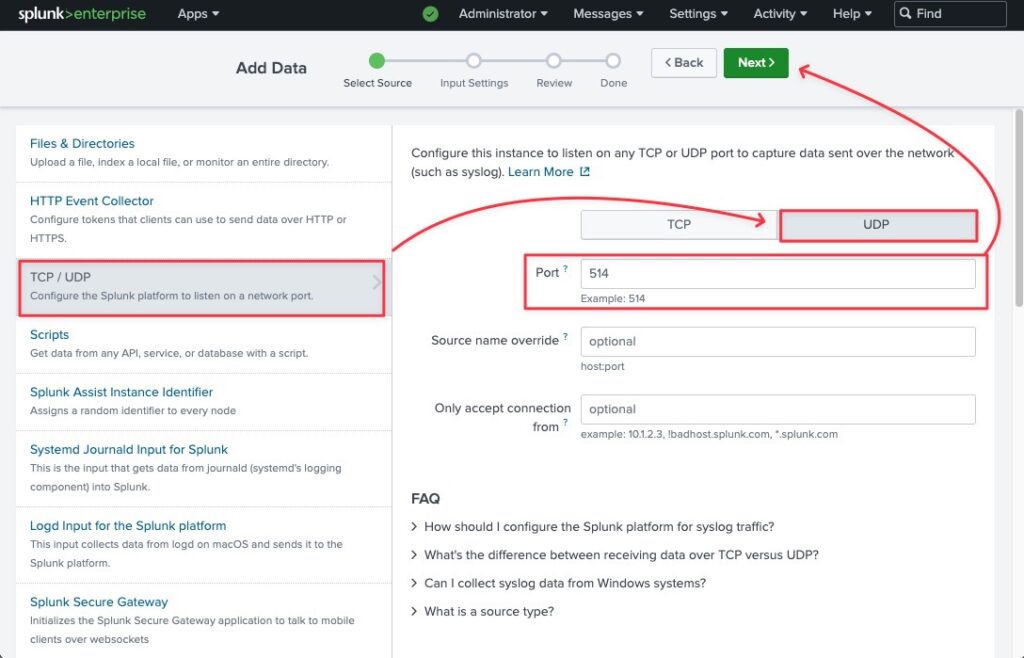Screen dimensions: 1024x658
Task: Open the Messages dropdown menu
Action: (x=608, y=14)
